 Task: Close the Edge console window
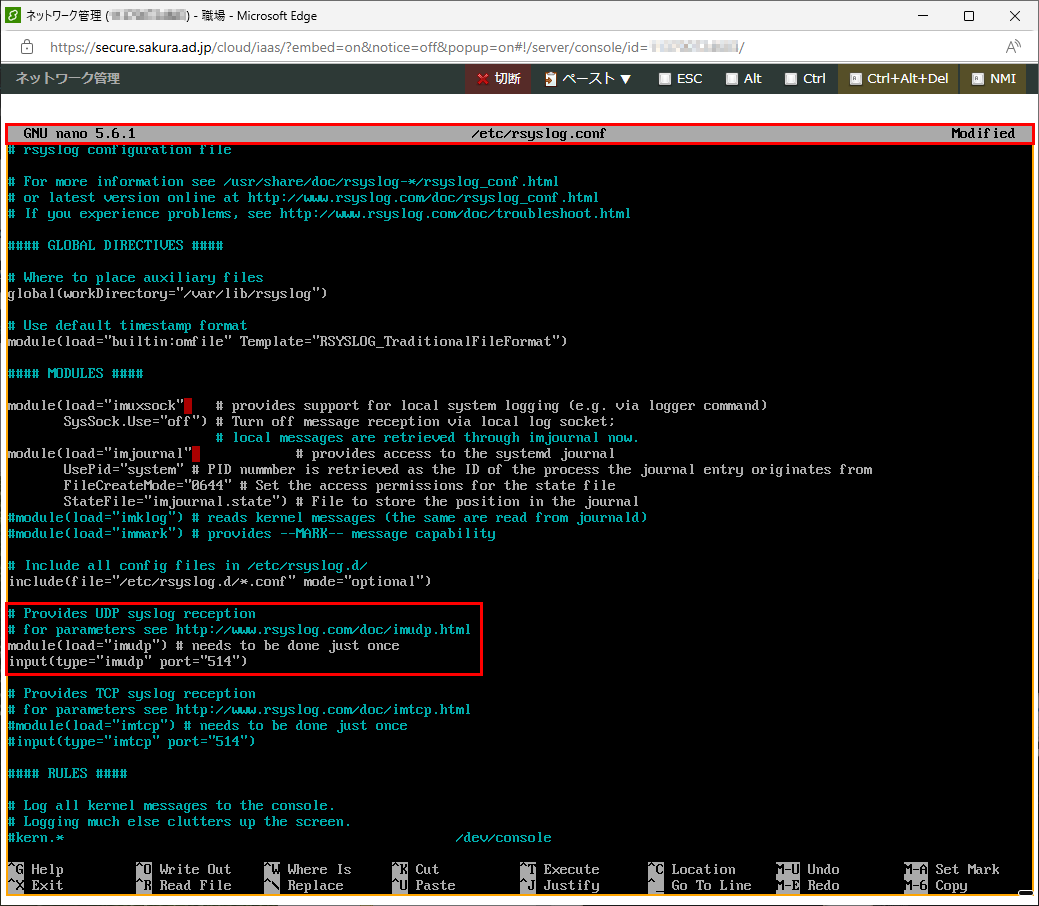[x=1014, y=16]
